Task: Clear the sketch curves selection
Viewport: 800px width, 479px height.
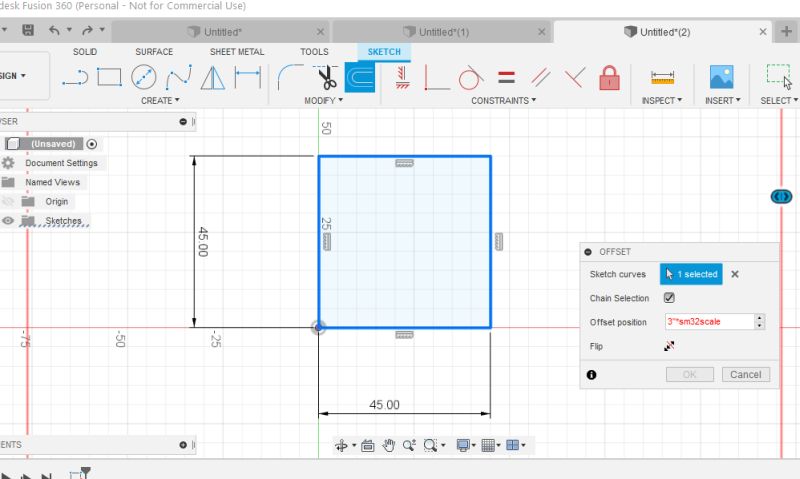Action: pyautogui.click(x=734, y=274)
